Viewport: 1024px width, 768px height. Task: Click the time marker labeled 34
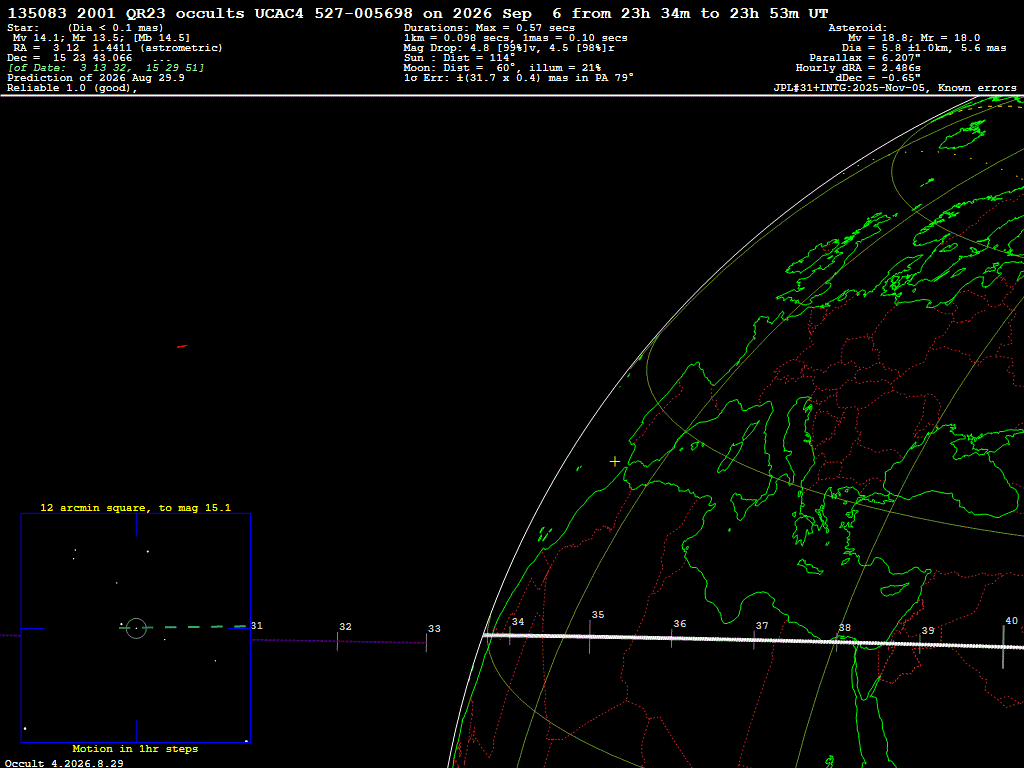tap(518, 622)
